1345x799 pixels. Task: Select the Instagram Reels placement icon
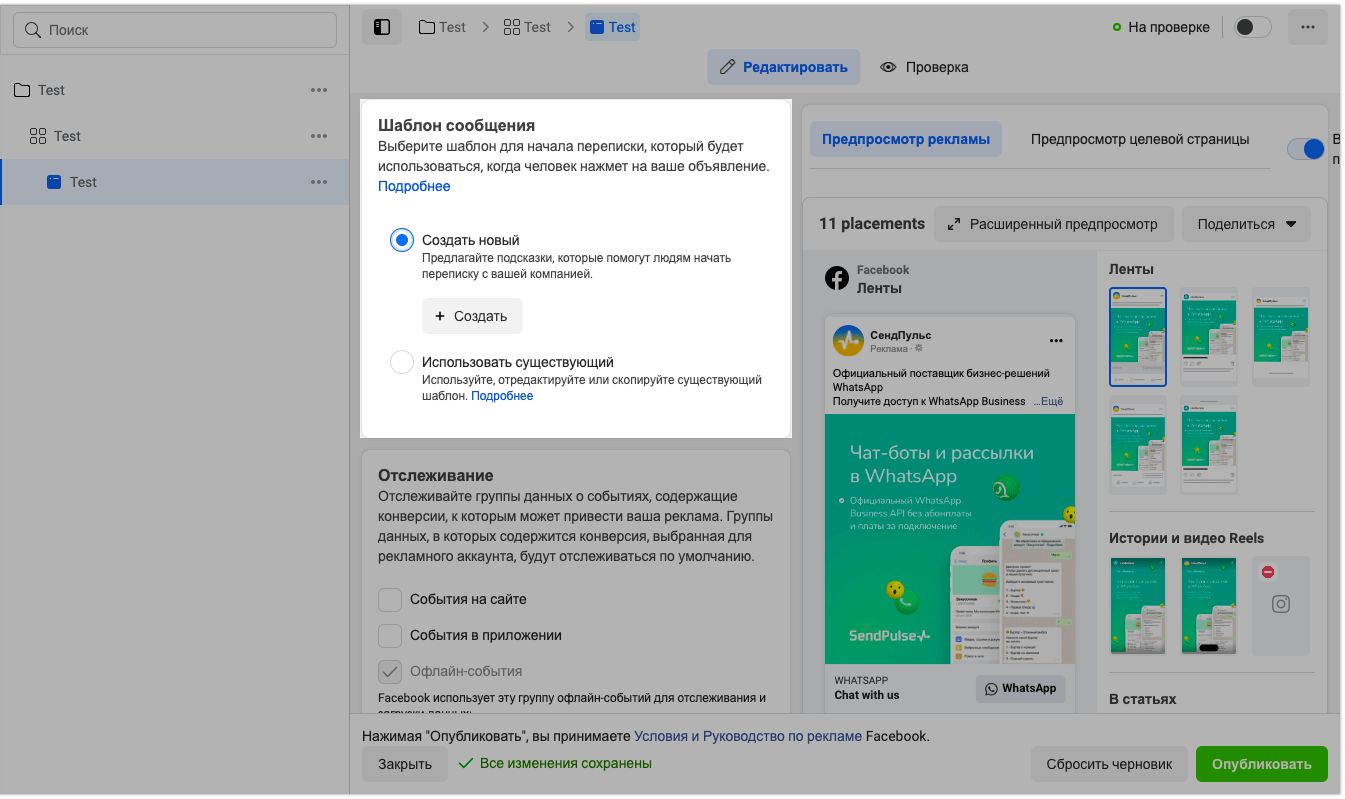point(1280,604)
